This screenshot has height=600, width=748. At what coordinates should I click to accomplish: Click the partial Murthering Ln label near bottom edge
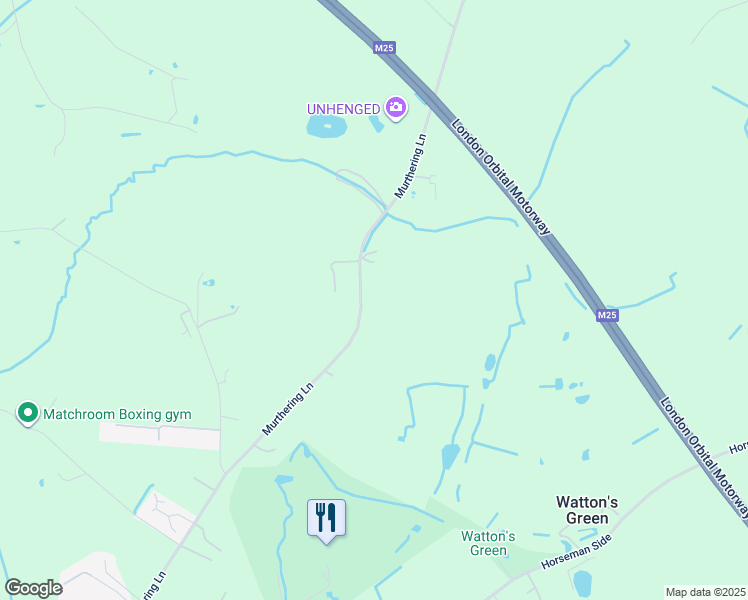point(155,585)
